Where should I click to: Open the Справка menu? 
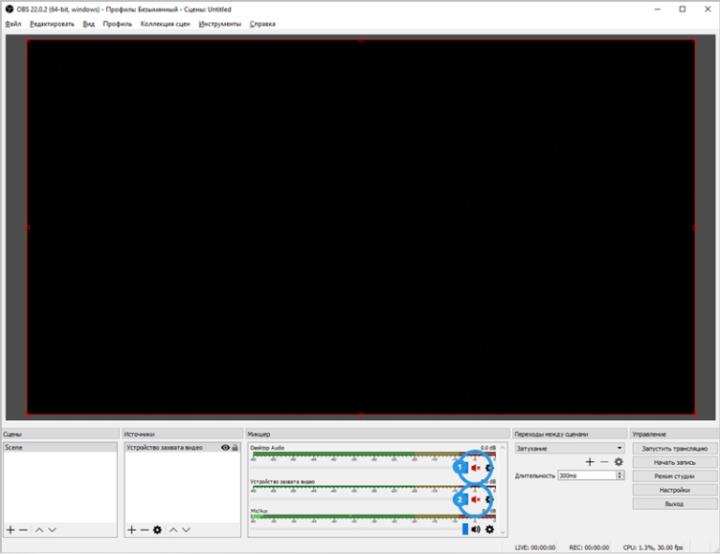263,24
